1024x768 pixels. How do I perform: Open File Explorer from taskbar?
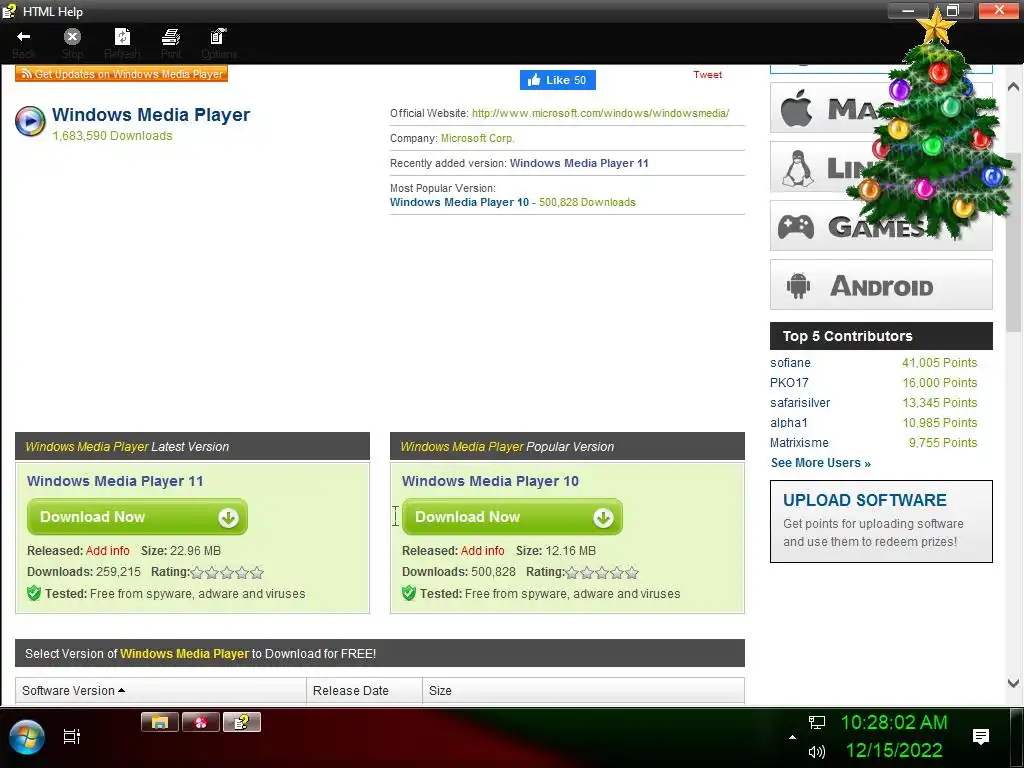click(x=160, y=722)
